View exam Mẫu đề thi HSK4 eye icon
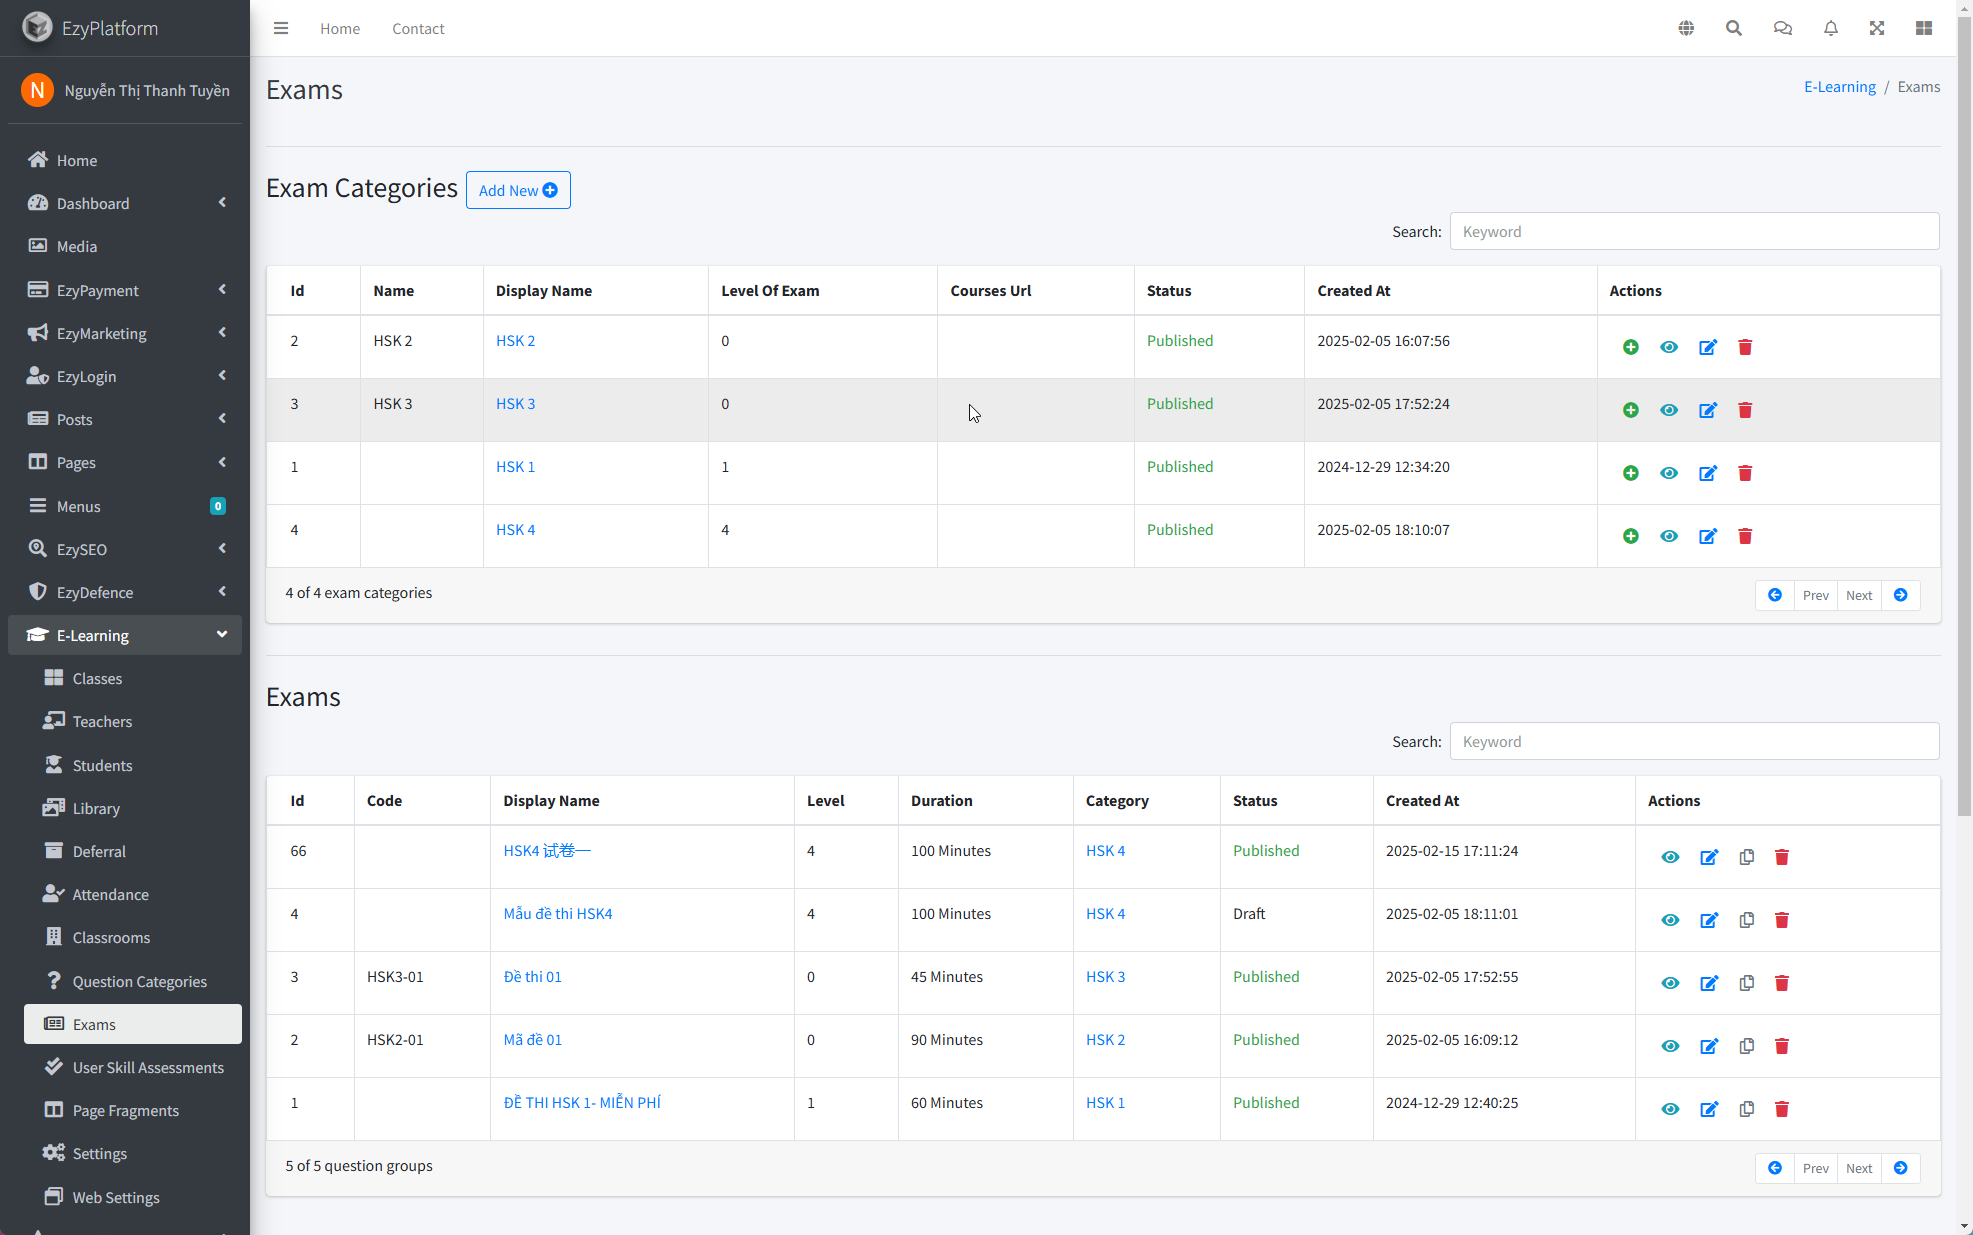This screenshot has width=1973, height=1235. pyautogui.click(x=1670, y=920)
